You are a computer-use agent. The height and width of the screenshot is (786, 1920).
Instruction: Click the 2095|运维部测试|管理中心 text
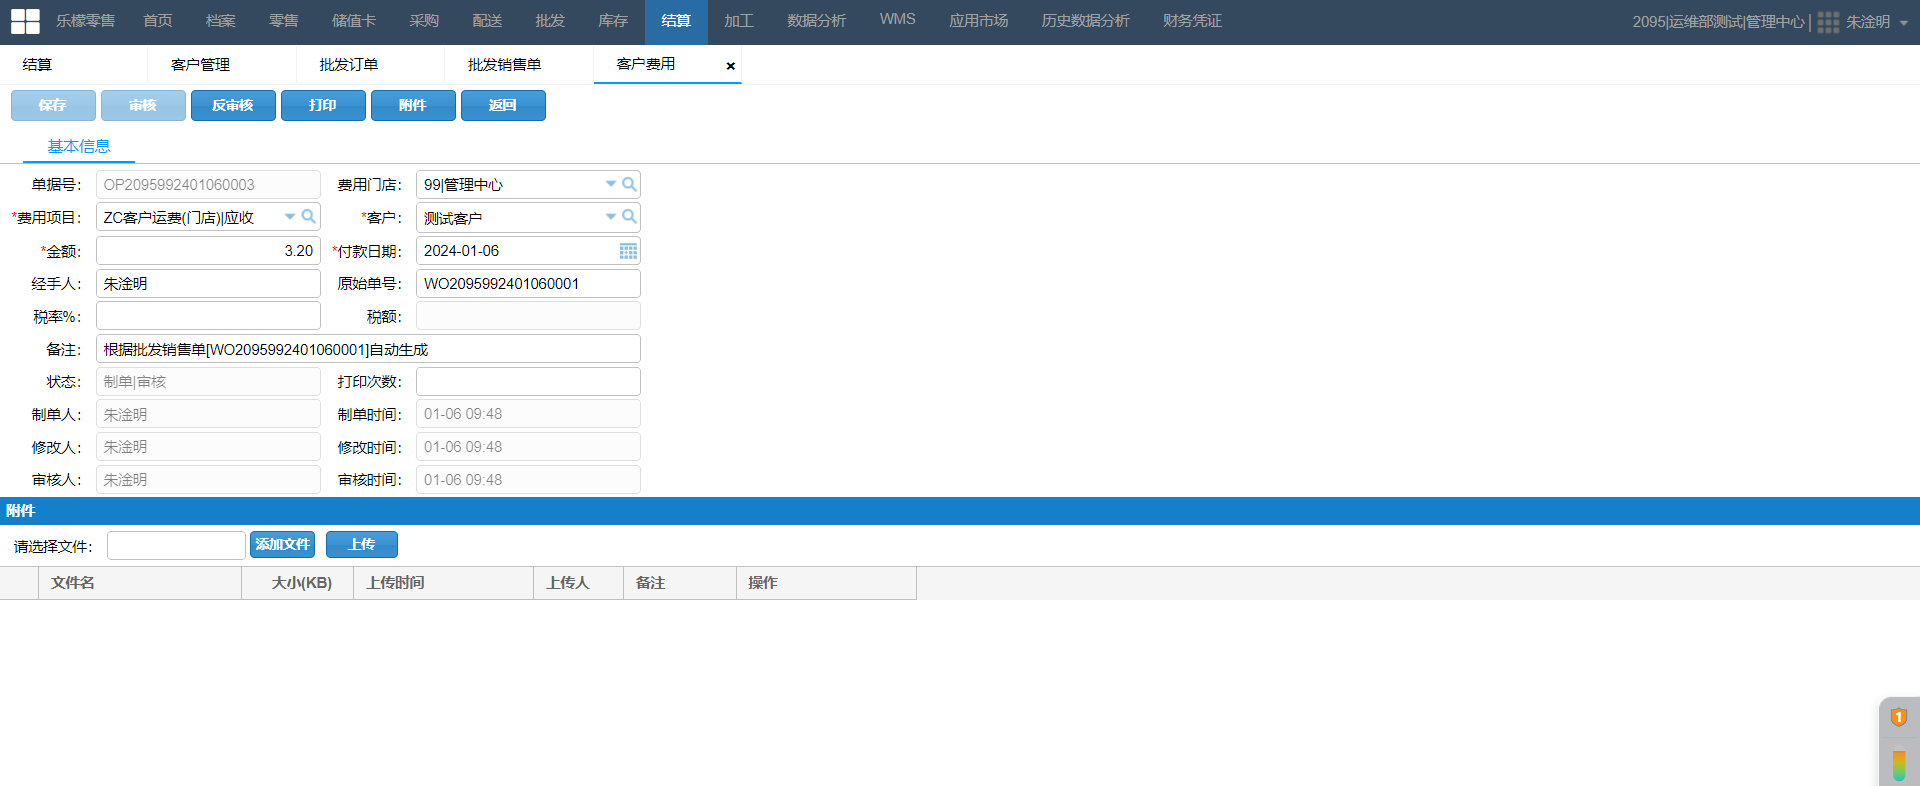tap(1718, 22)
